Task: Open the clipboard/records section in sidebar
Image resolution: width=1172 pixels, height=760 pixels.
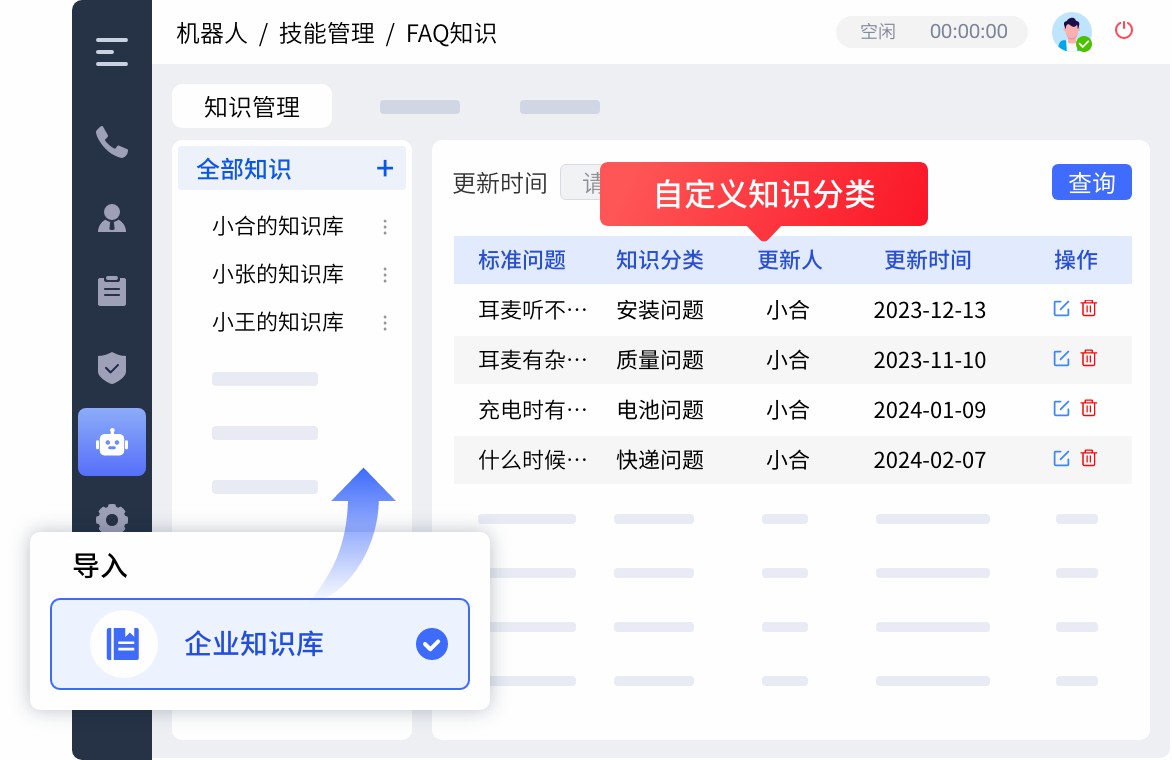Action: tap(111, 291)
